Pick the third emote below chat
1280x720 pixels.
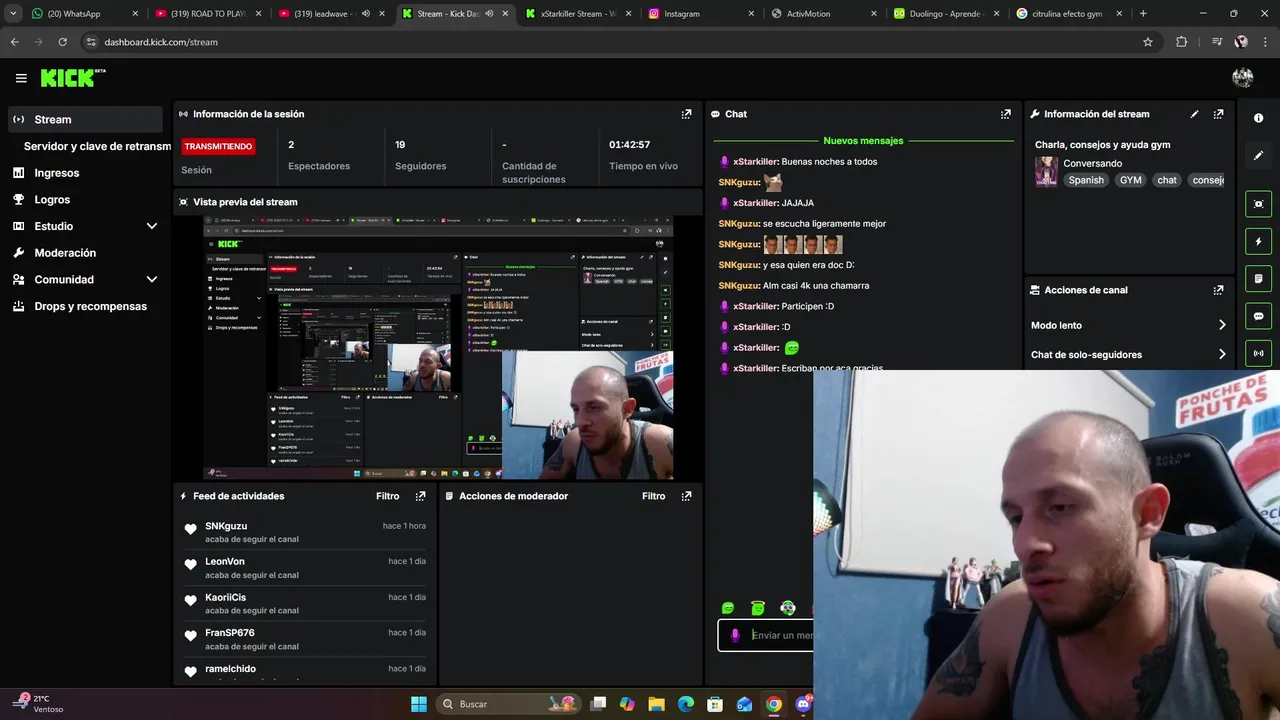(788, 608)
